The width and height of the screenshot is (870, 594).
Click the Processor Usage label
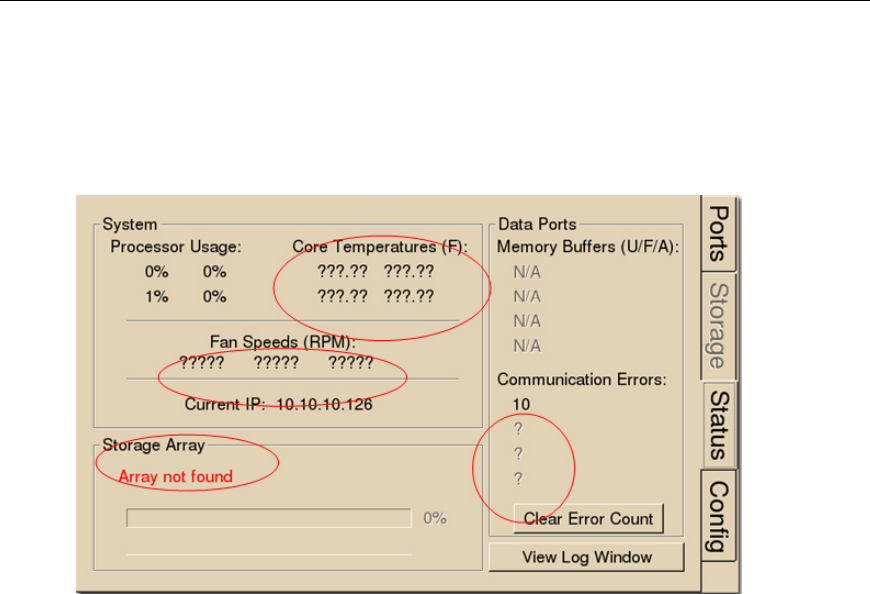pos(176,247)
